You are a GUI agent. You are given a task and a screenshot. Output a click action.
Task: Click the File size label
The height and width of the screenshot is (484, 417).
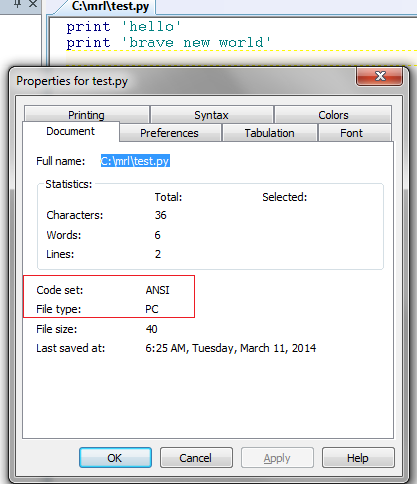tap(56, 329)
